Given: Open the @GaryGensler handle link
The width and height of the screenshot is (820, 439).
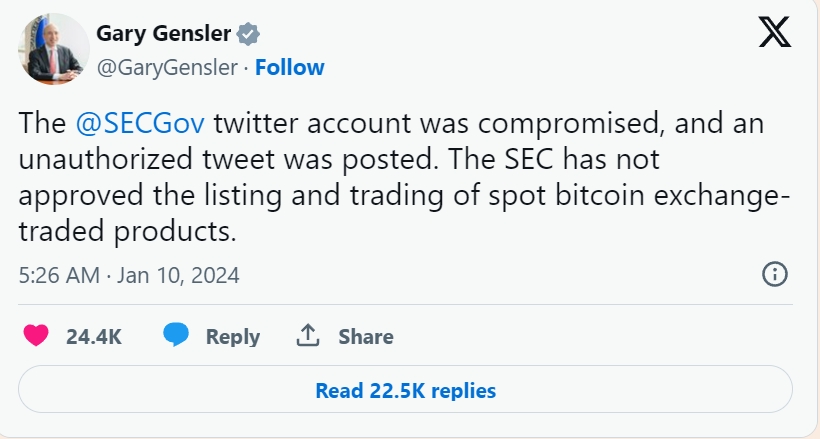Looking at the screenshot, I should (x=167, y=68).
